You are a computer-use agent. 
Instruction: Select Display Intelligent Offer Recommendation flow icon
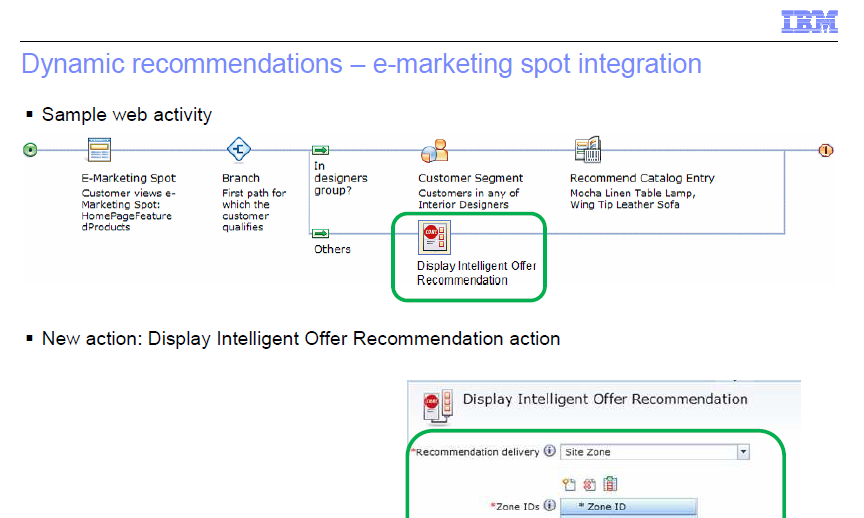click(434, 238)
